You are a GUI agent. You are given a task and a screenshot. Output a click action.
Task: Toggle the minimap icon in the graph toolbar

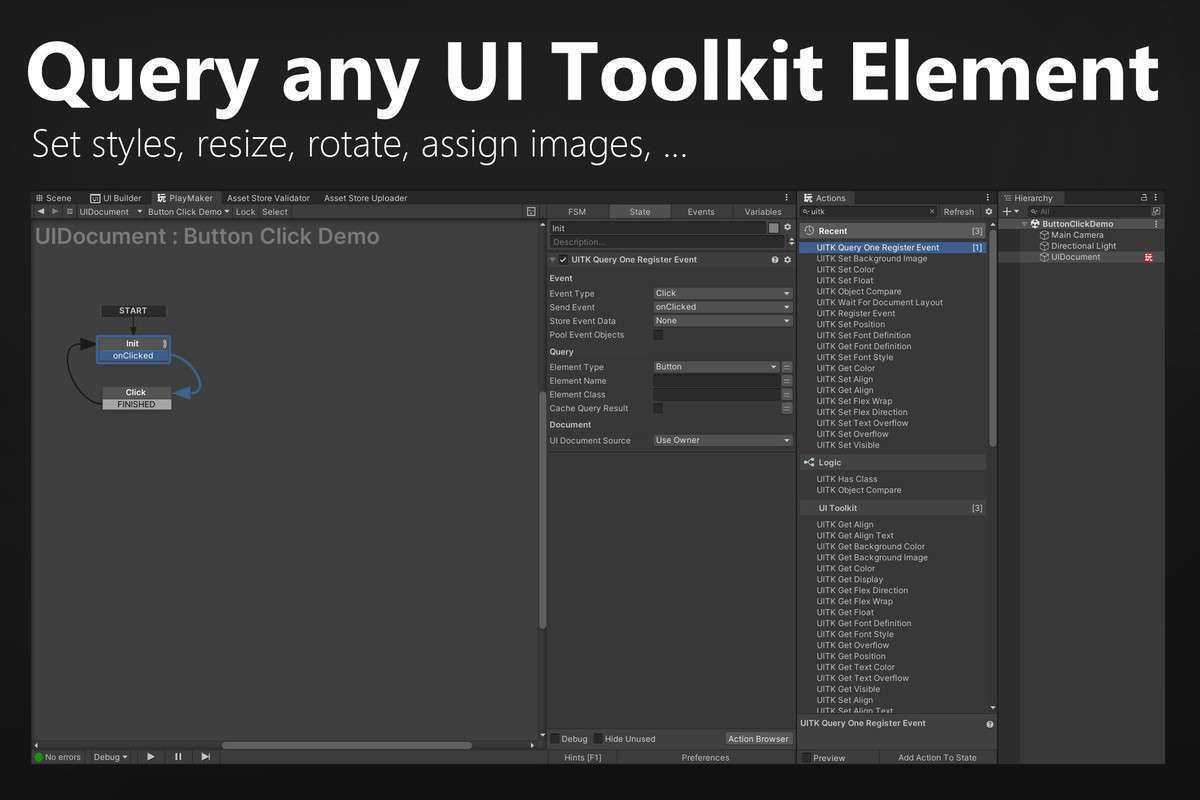[531, 212]
